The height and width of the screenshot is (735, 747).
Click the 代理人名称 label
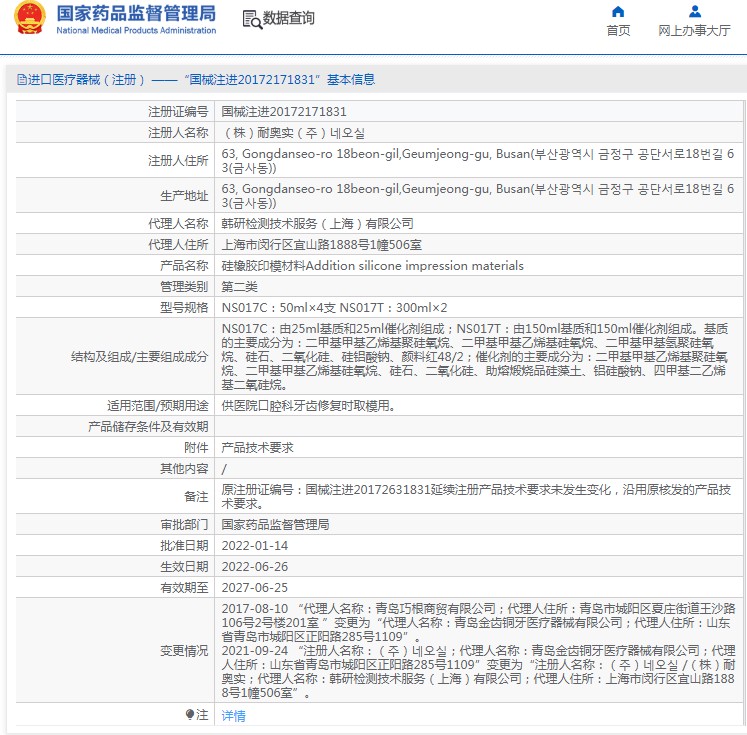pyautogui.click(x=178, y=224)
